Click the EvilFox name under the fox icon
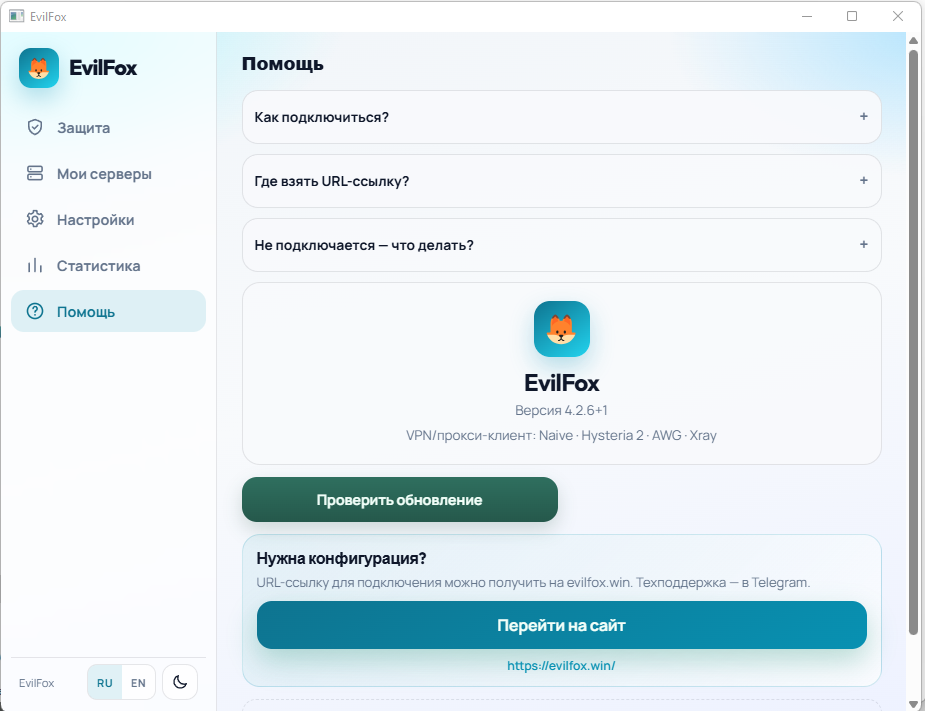The image size is (925, 711). (562, 383)
